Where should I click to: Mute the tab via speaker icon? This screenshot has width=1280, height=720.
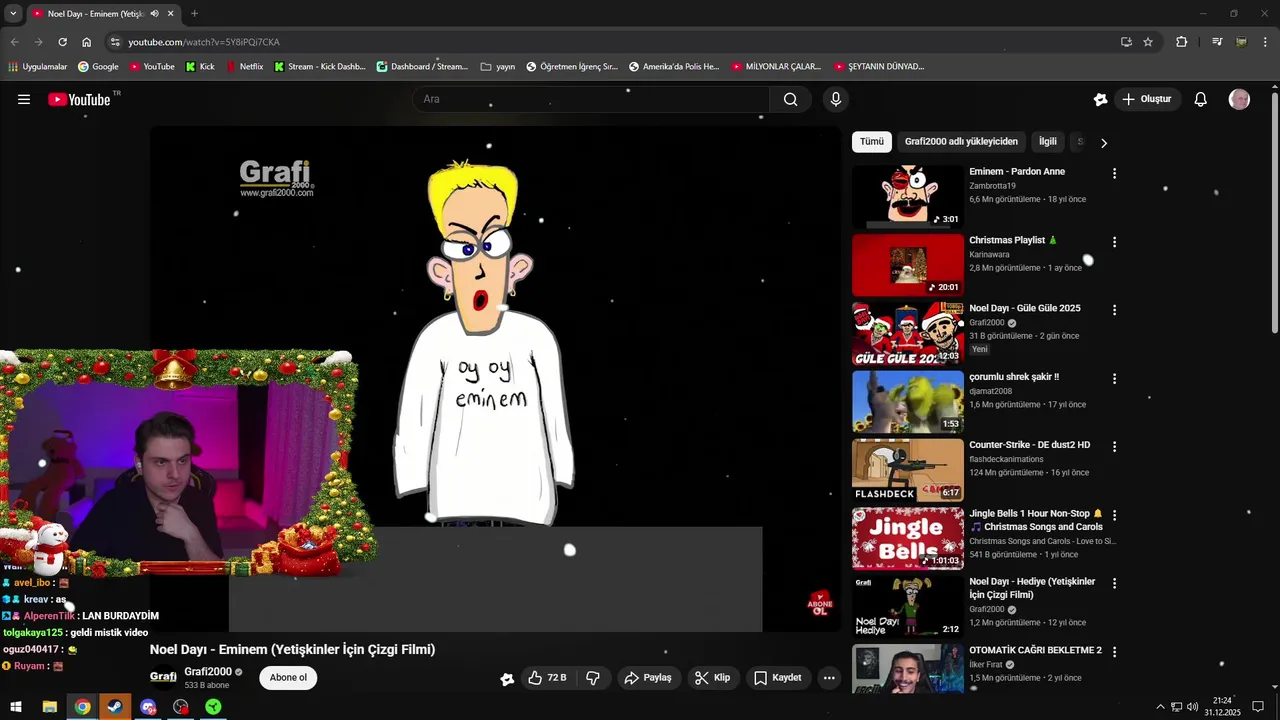point(154,14)
